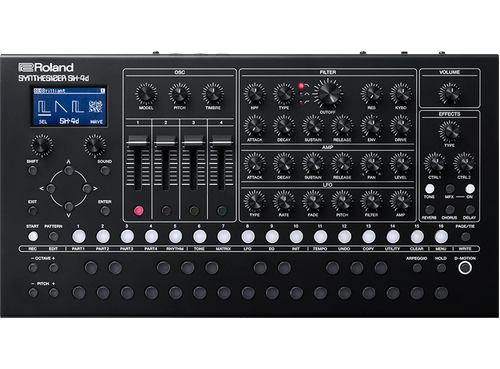Push the PATTERN button
This screenshot has width=500, height=369.
click(53, 236)
